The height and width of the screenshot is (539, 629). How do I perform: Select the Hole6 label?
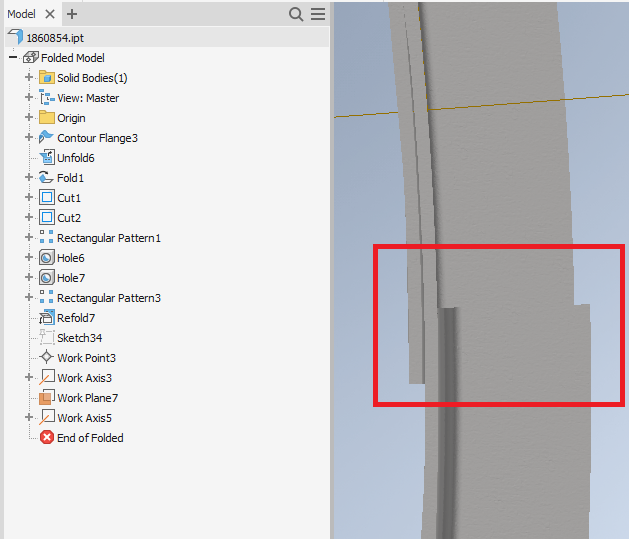(x=71, y=258)
